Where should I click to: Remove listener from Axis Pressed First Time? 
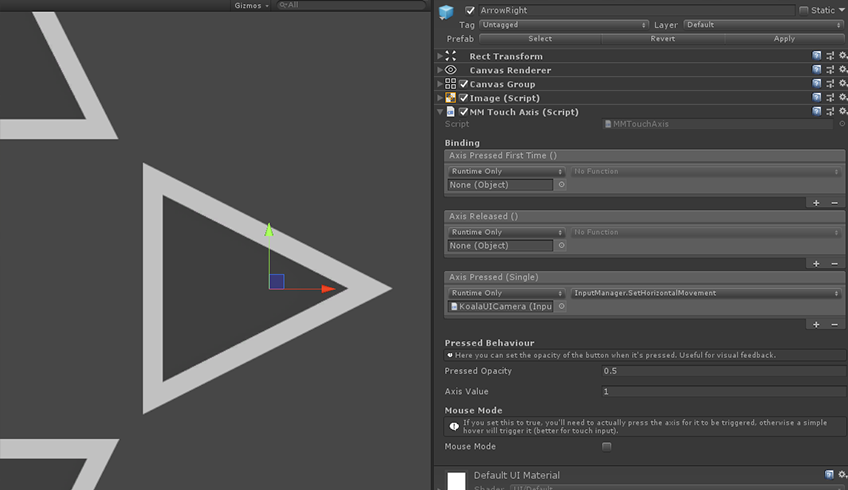834,203
